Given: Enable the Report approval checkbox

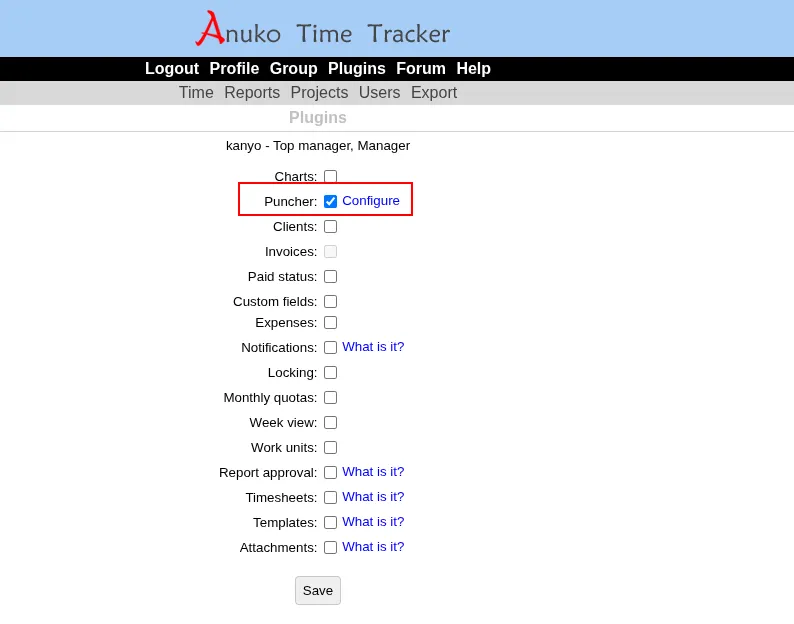Looking at the screenshot, I should (330, 473).
